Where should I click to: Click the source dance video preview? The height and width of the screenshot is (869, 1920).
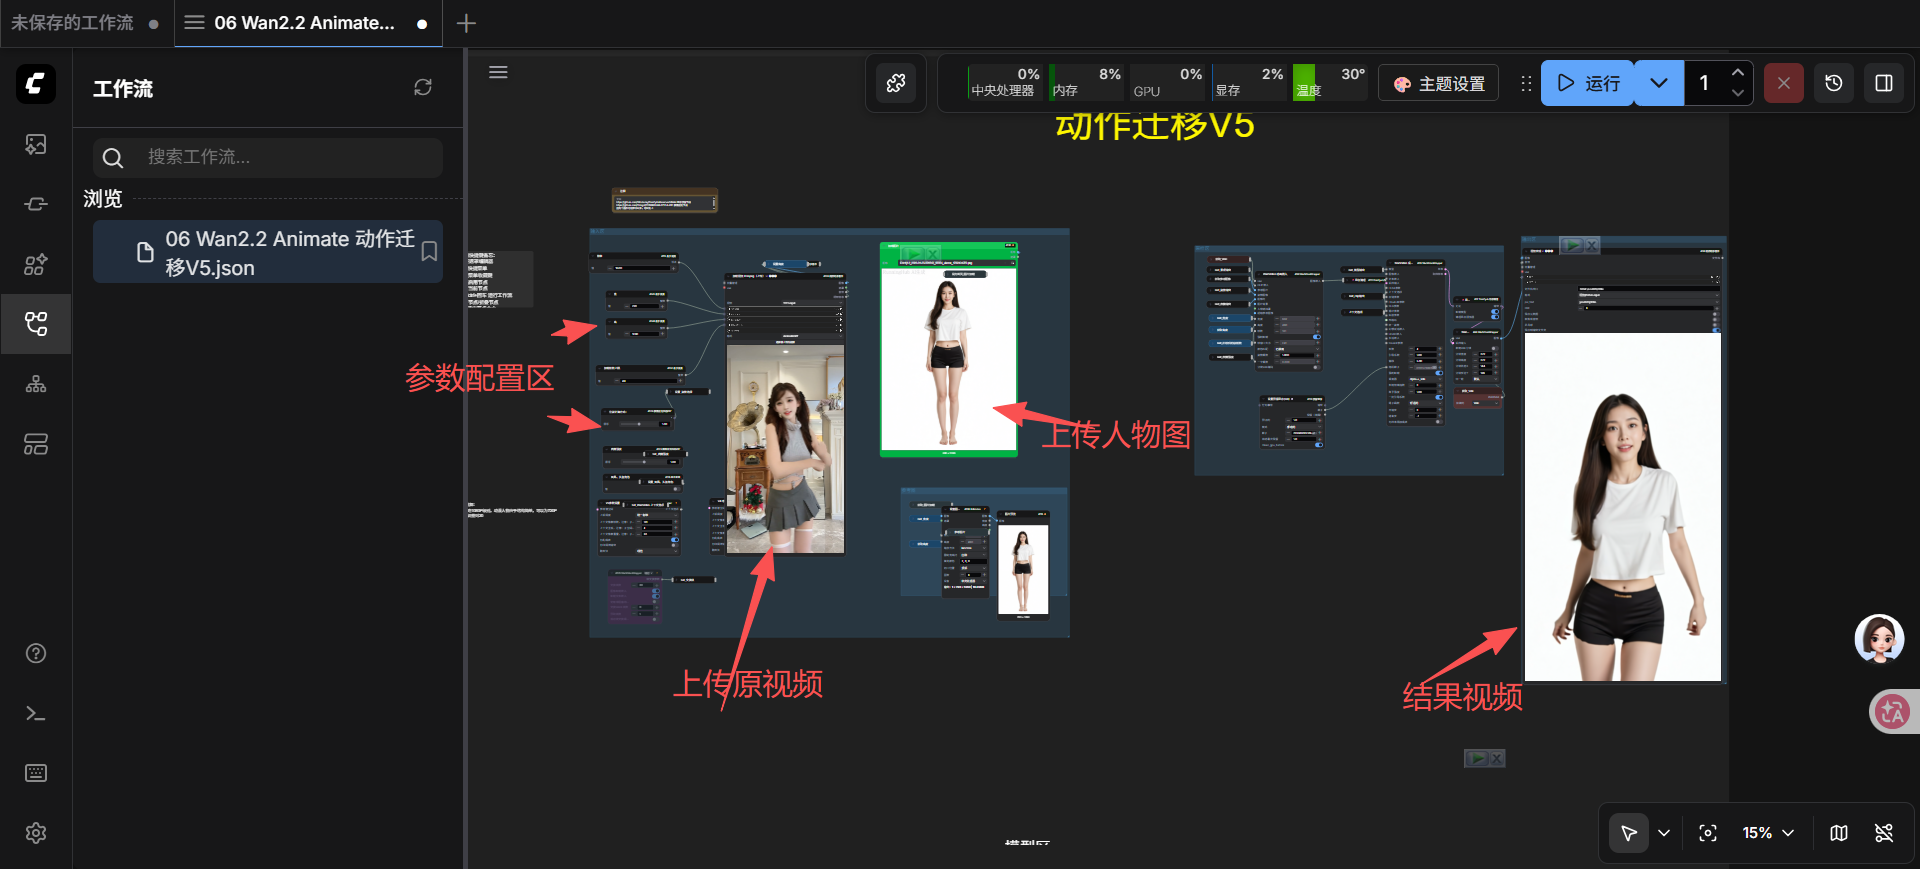click(785, 449)
